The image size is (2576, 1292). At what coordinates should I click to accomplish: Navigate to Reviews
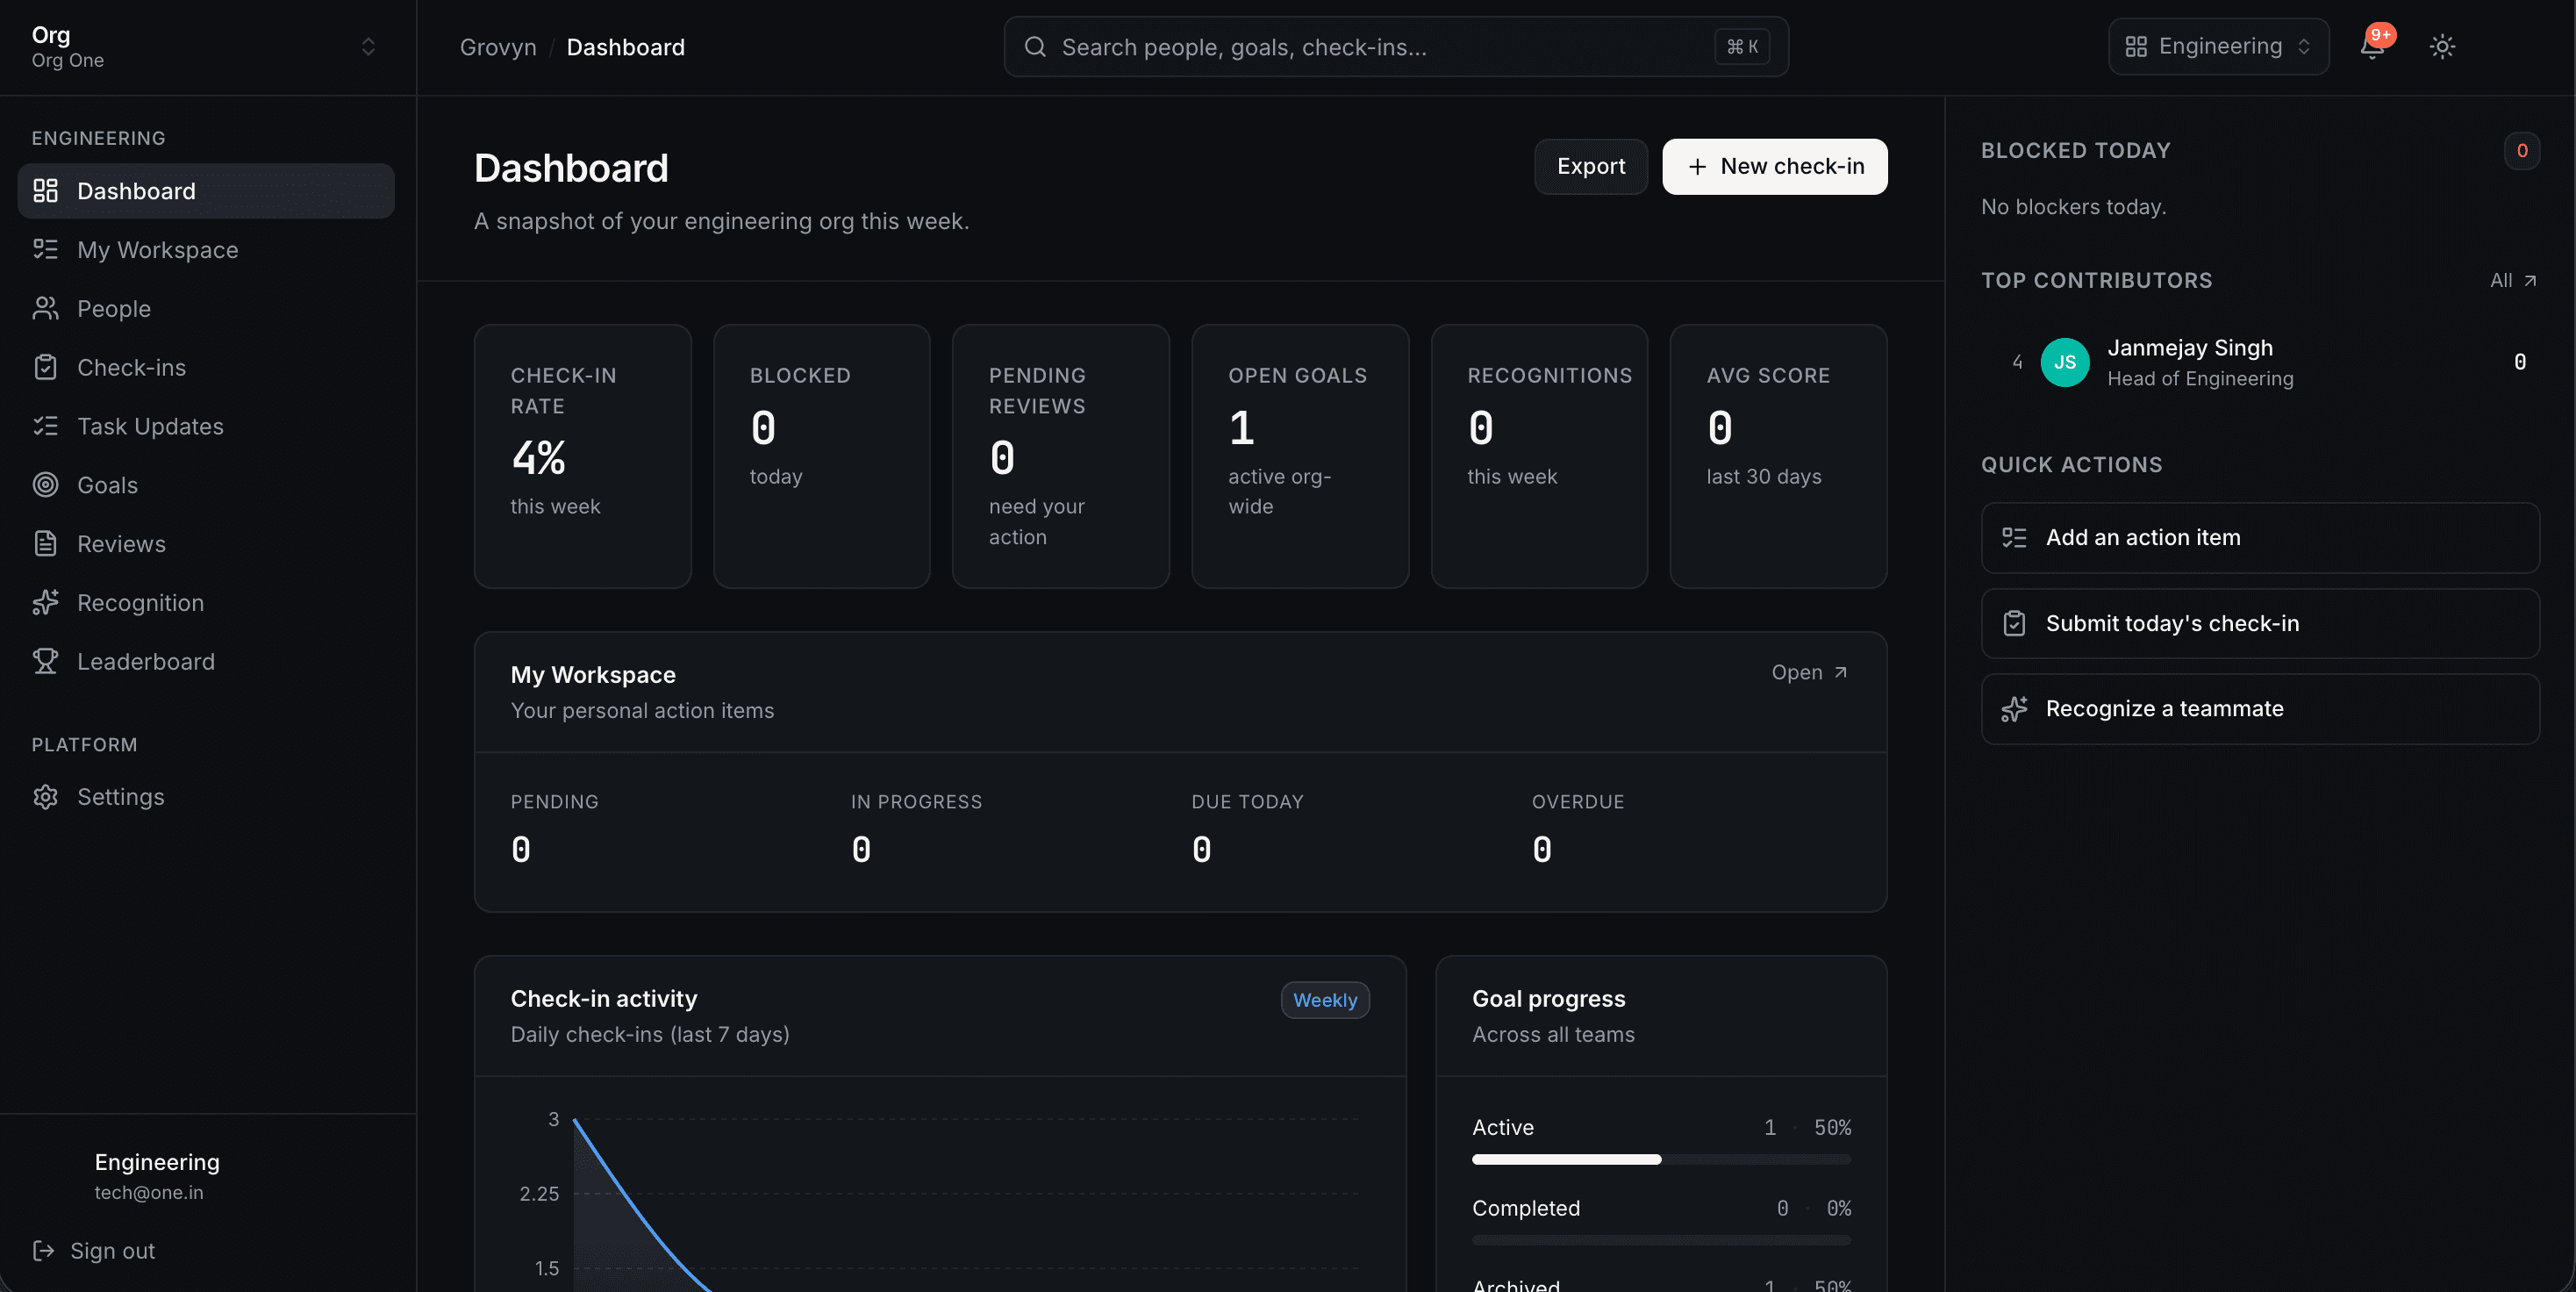point(206,544)
